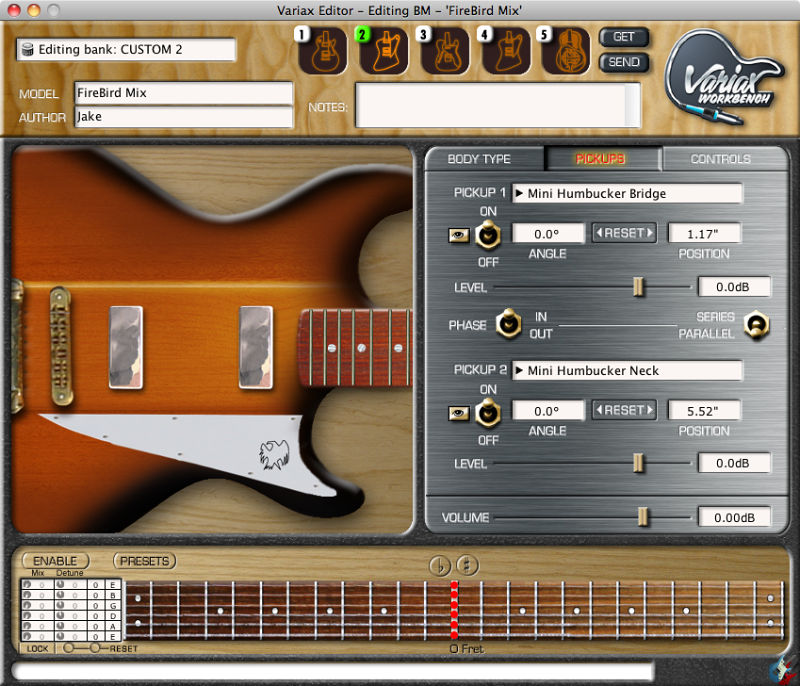Click the VOLUME slider handle
800x686 pixels.
coord(643,517)
